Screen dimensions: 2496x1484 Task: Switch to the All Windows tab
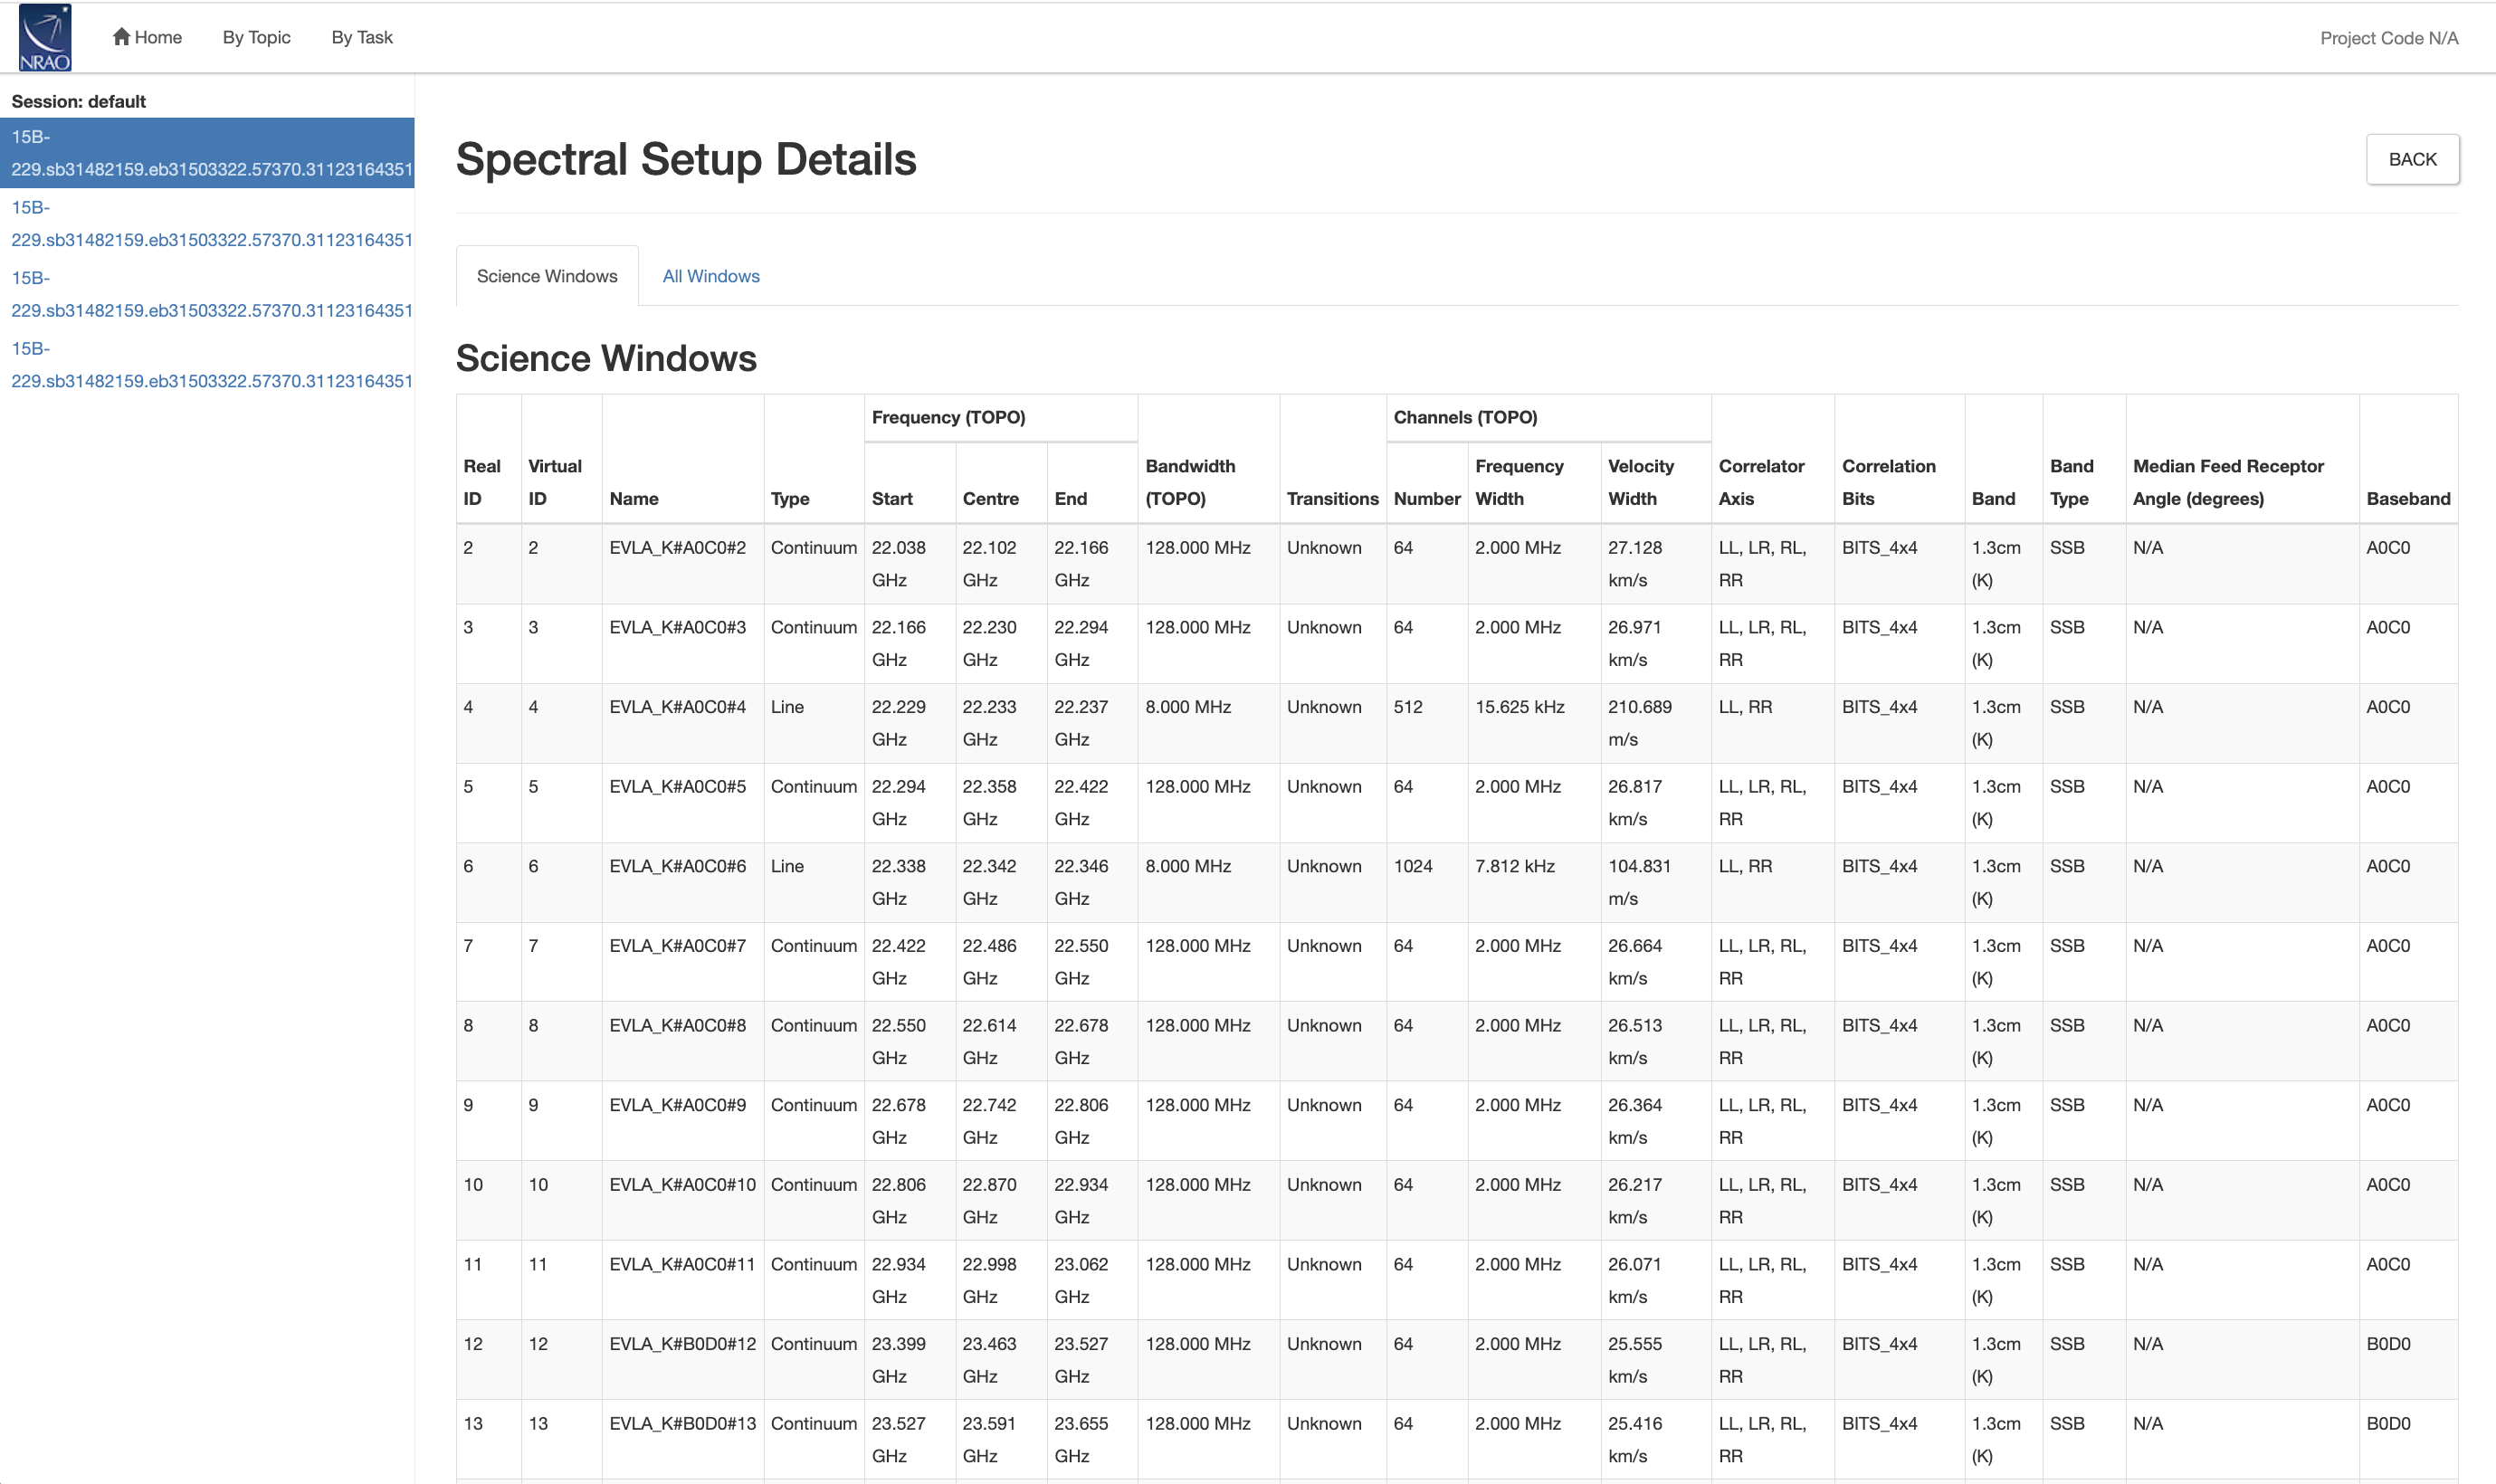click(711, 276)
